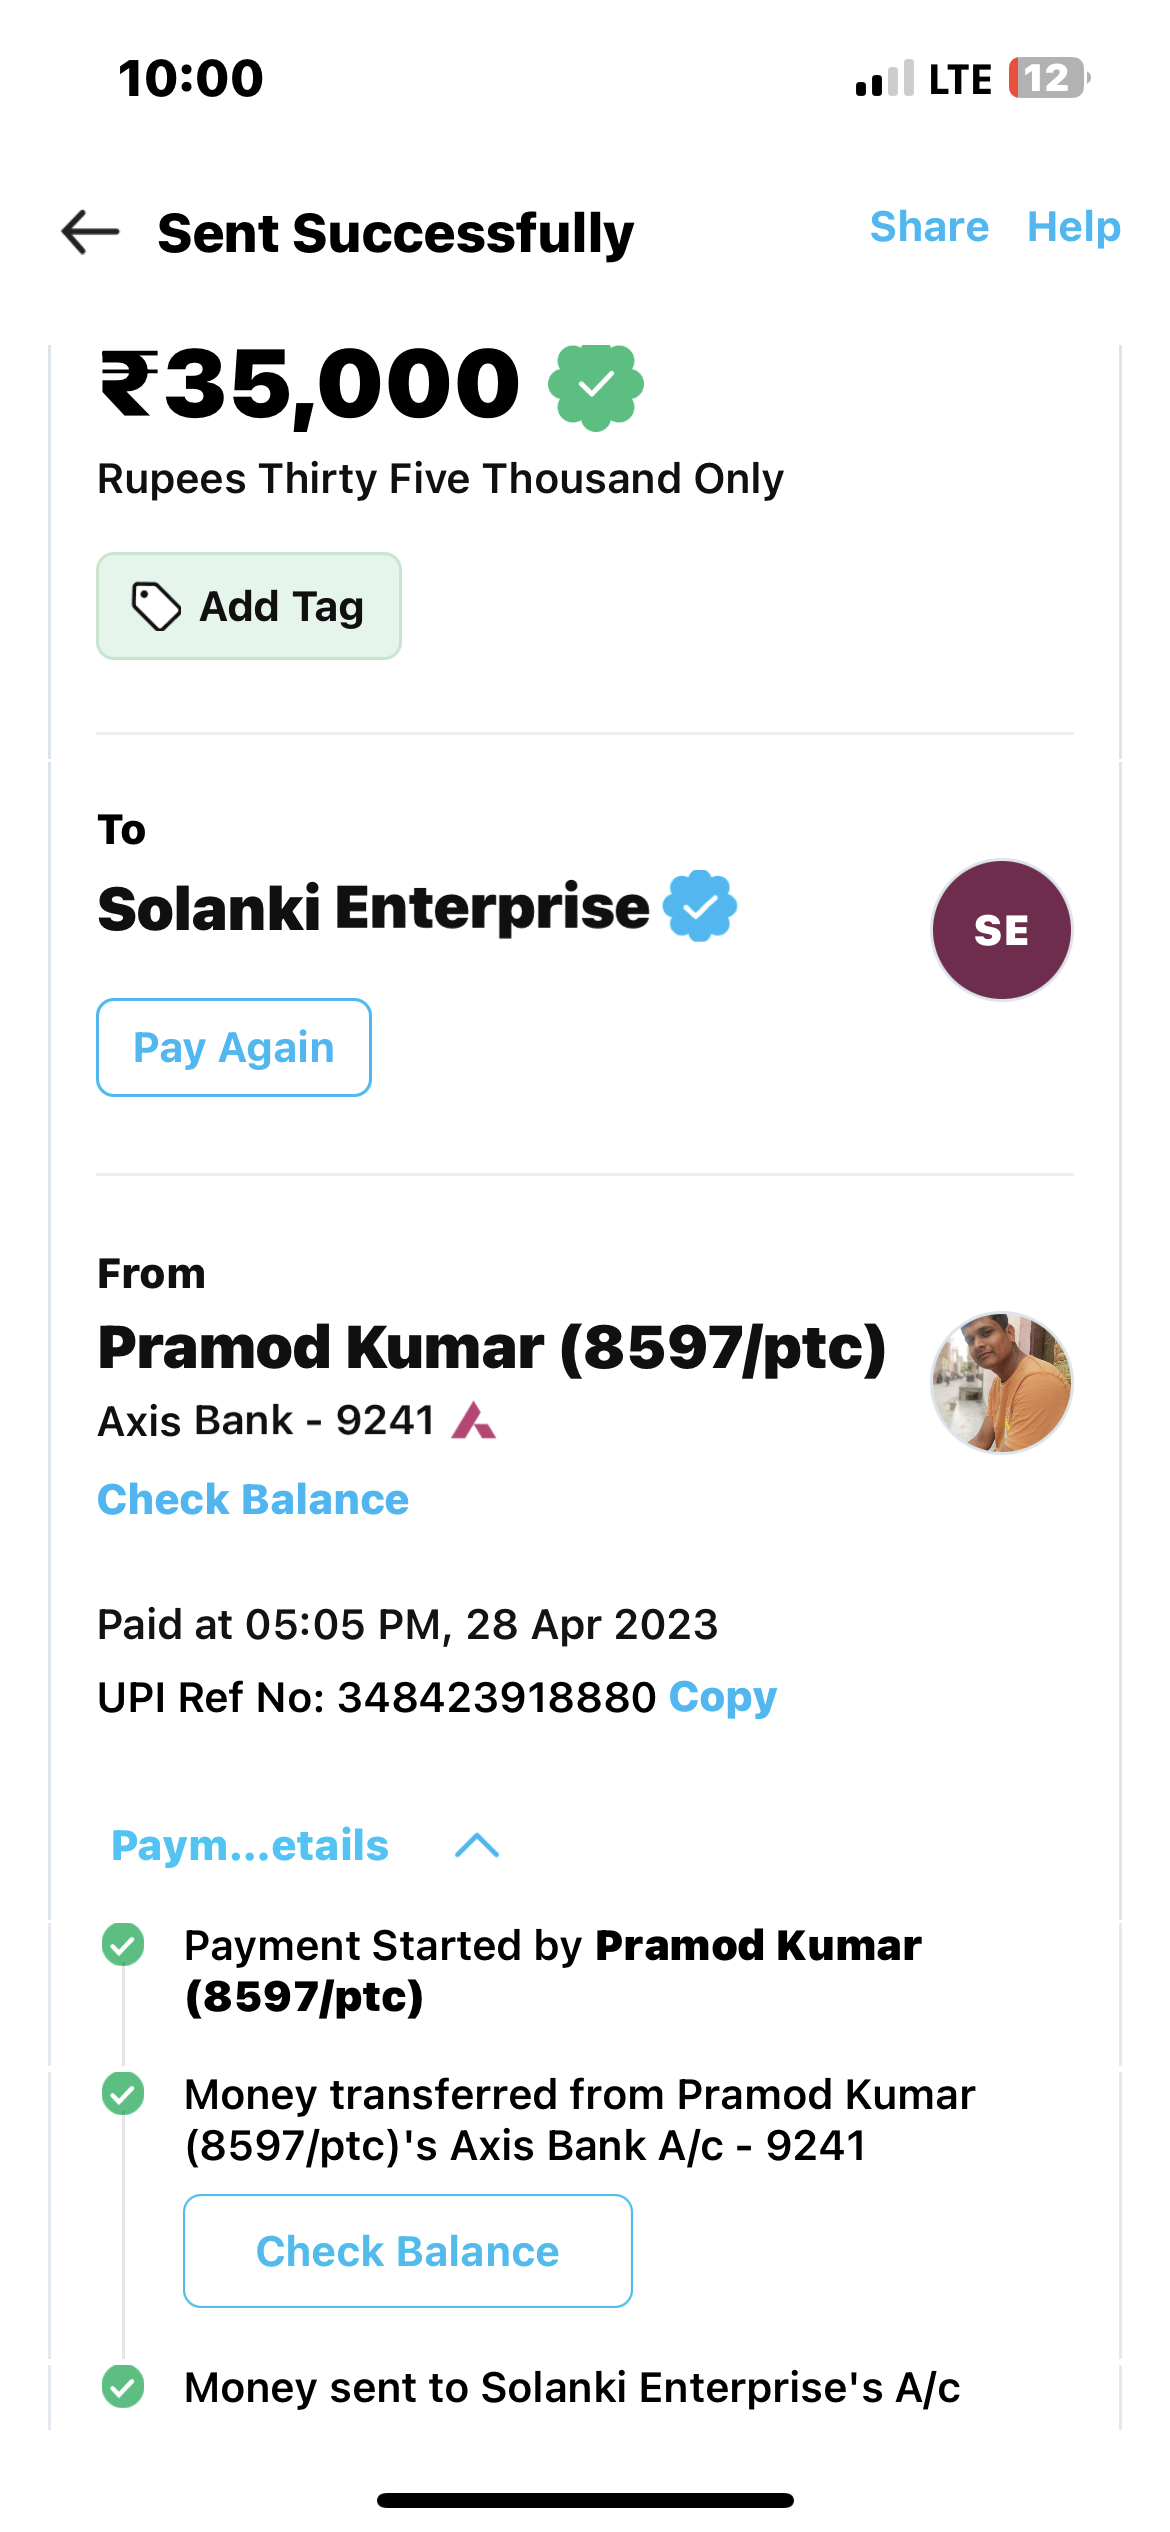Open Share from the header
The height and width of the screenshot is (2532, 1170).
[929, 227]
